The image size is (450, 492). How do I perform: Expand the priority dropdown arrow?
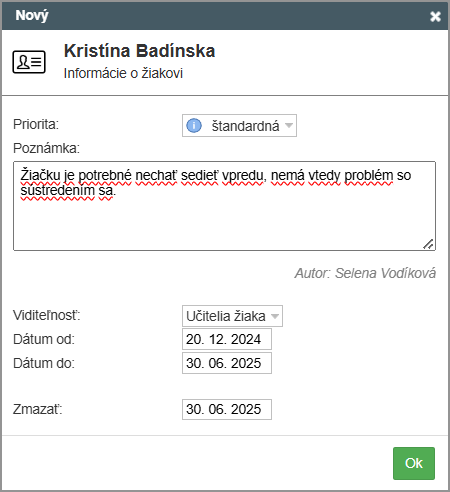pos(289,126)
